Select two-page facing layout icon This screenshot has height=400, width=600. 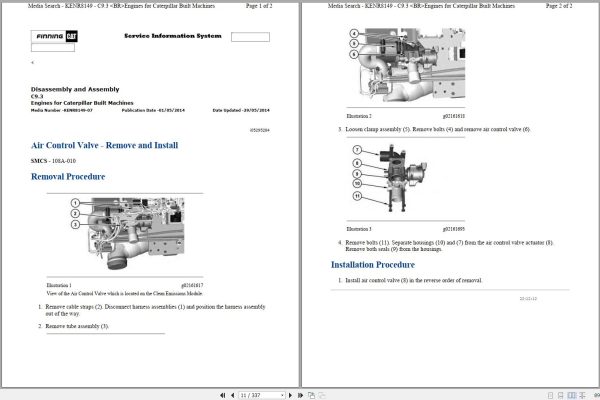572,395
